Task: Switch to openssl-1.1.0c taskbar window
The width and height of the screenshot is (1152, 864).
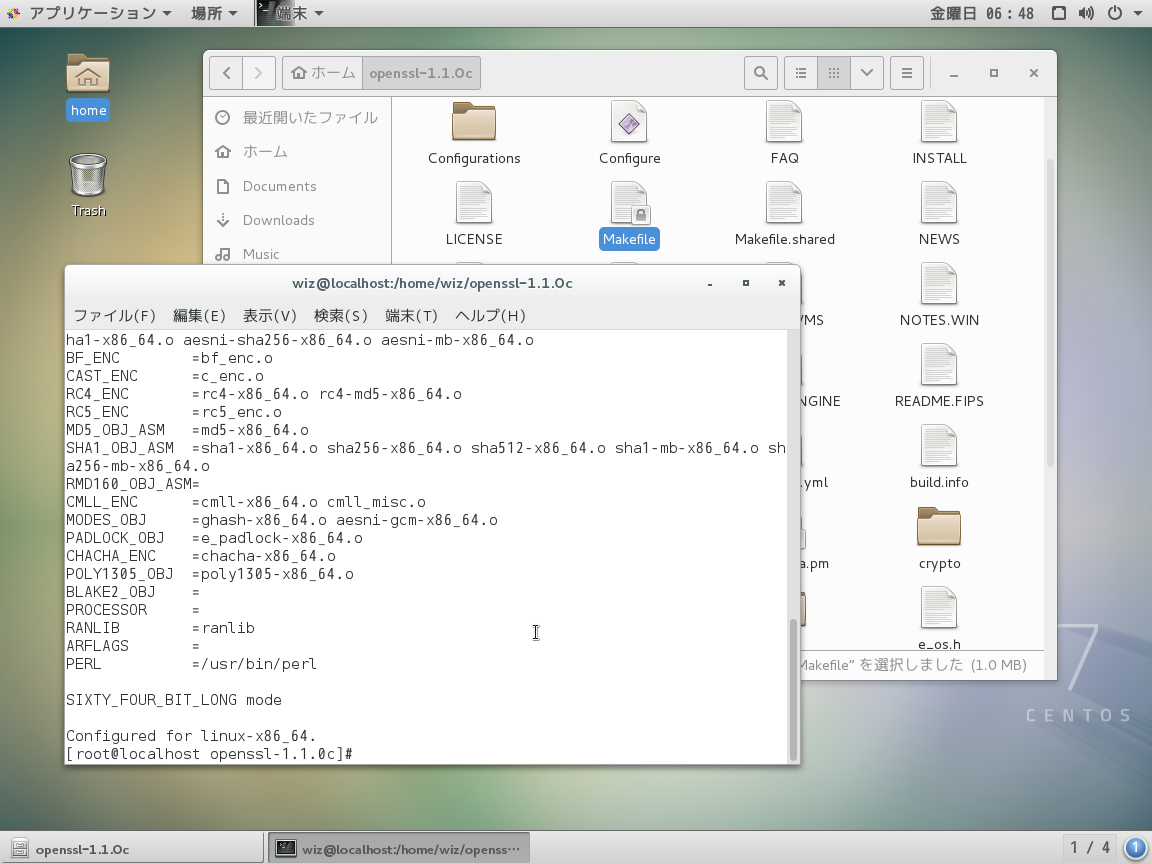Action: (133, 849)
